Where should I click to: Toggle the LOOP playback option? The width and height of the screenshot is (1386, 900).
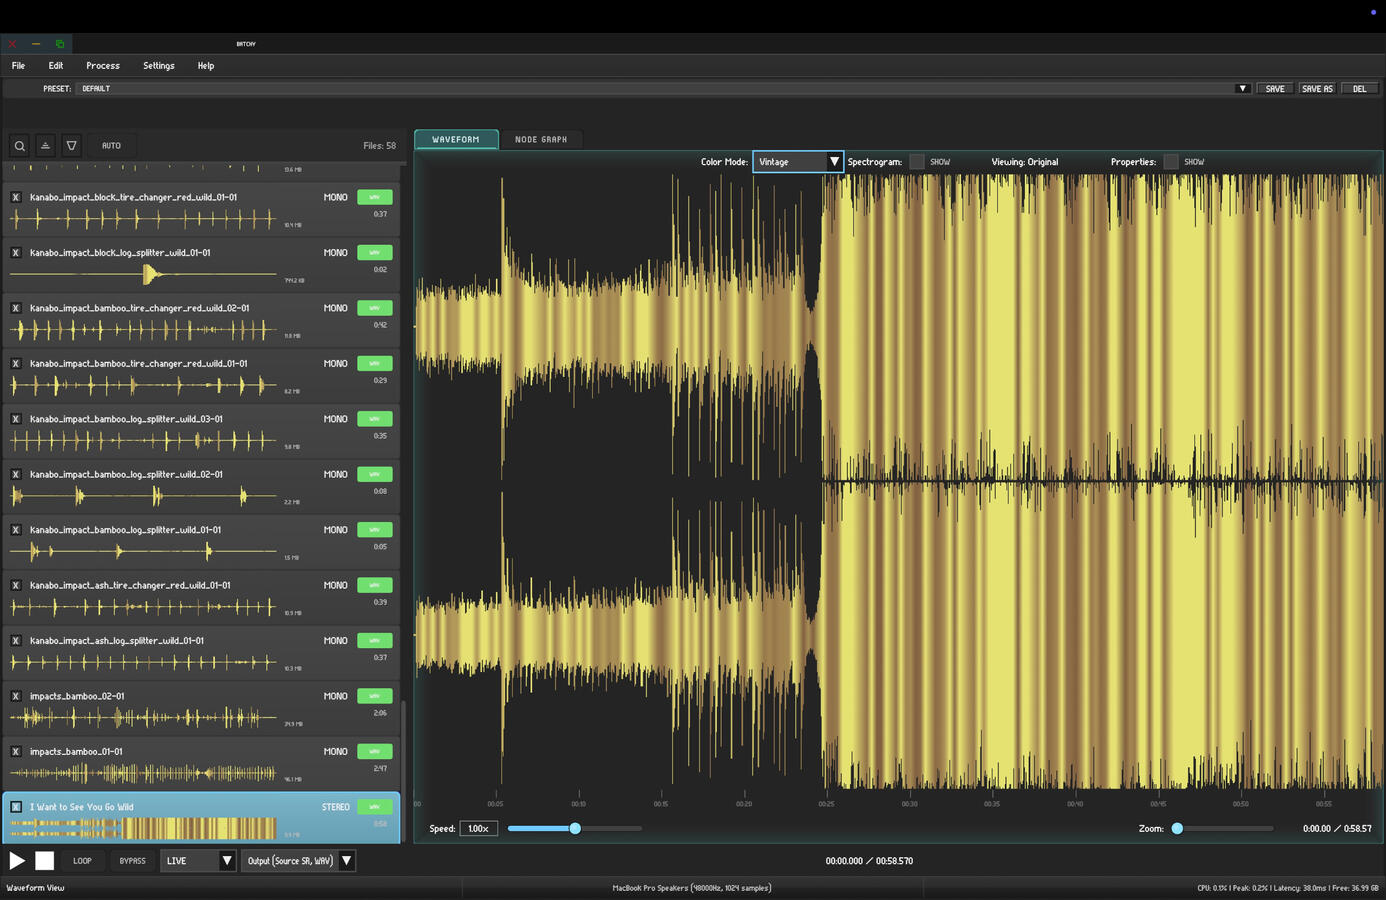point(82,861)
